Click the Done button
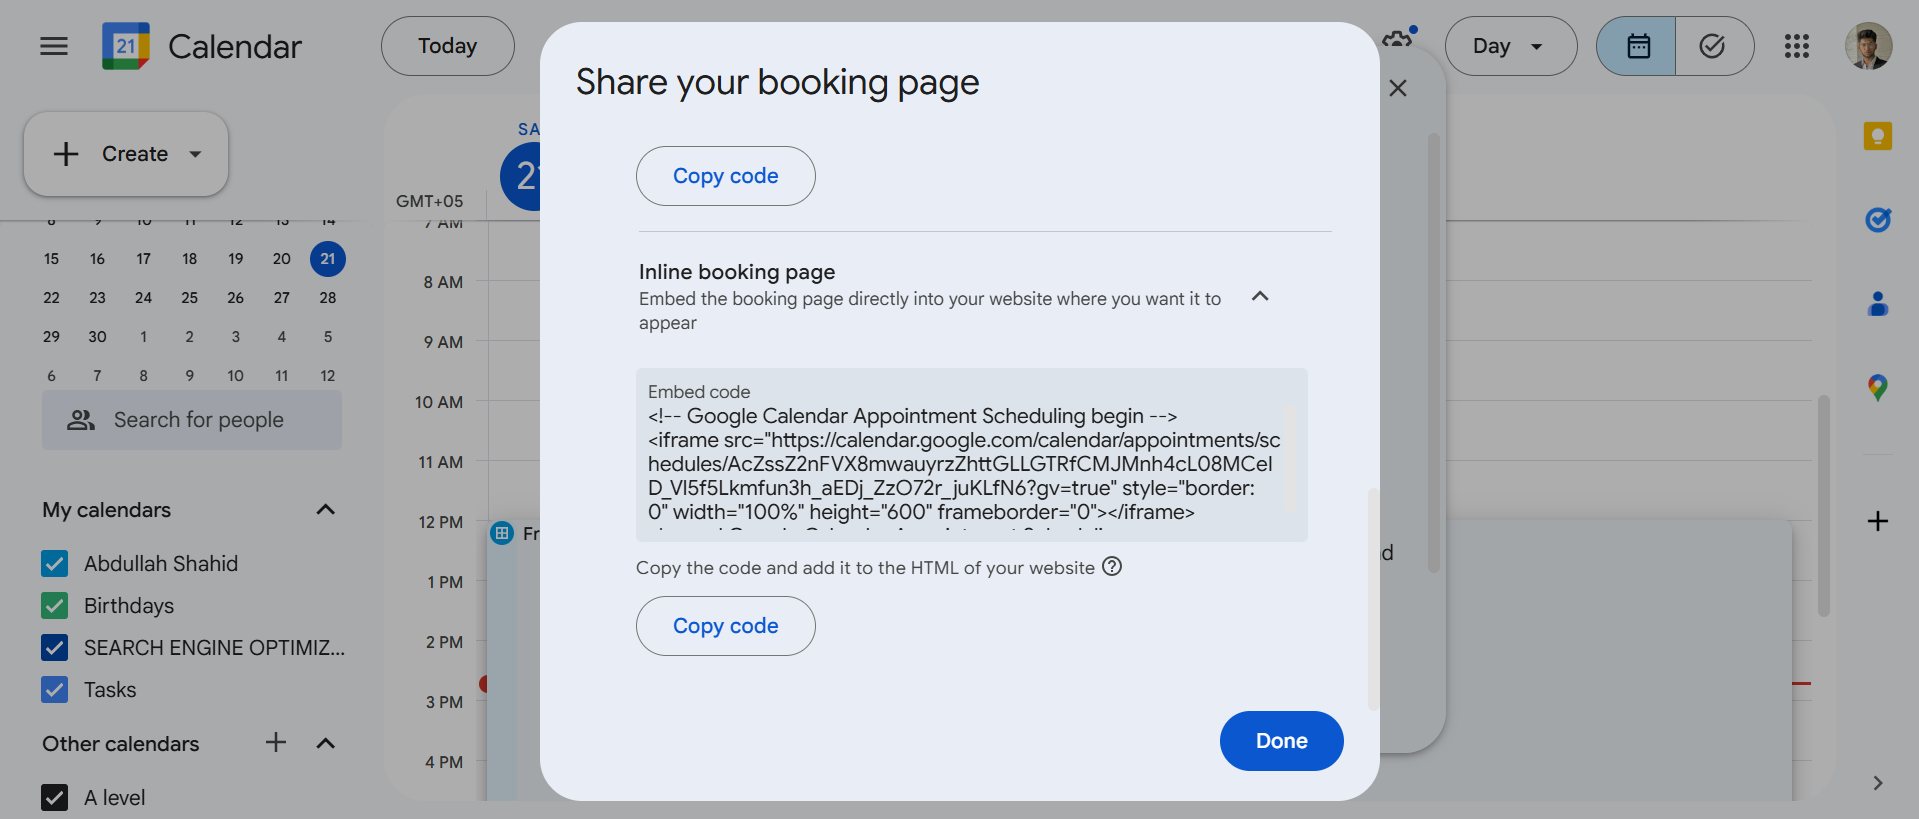Viewport: 1919px width, 819px height. coord(1281,741)
